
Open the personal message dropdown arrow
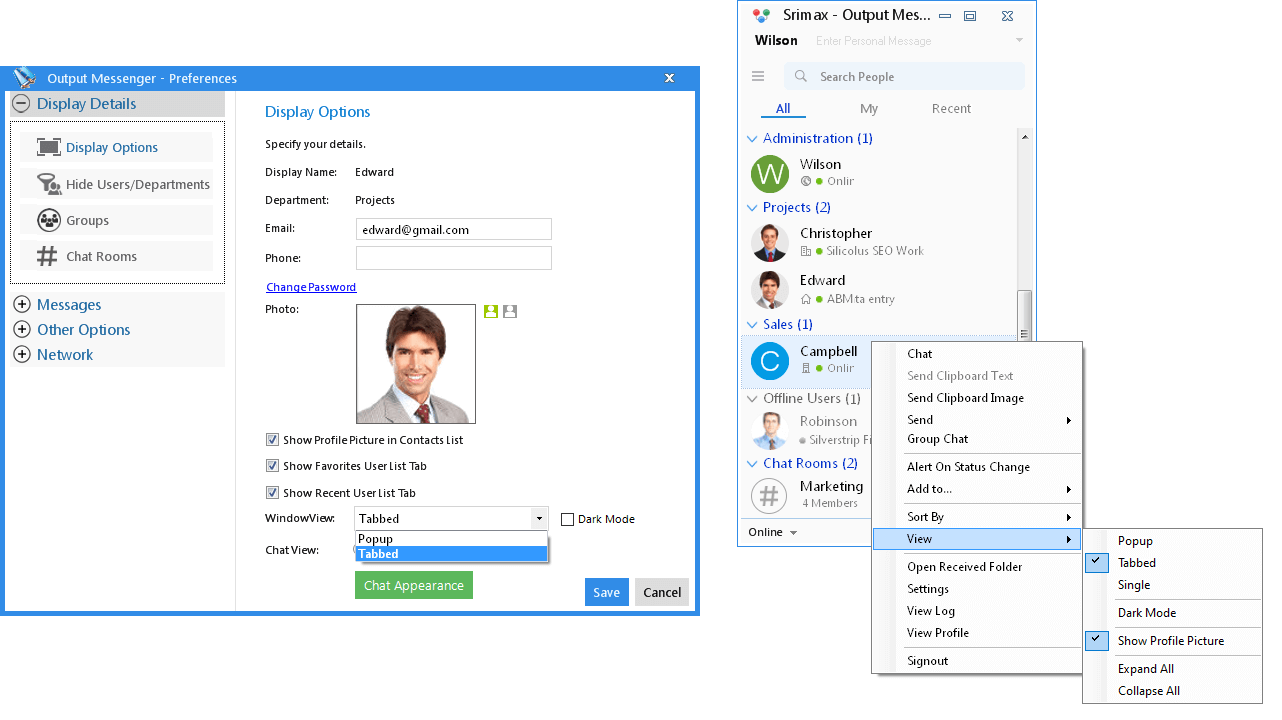coord(1019,41)
